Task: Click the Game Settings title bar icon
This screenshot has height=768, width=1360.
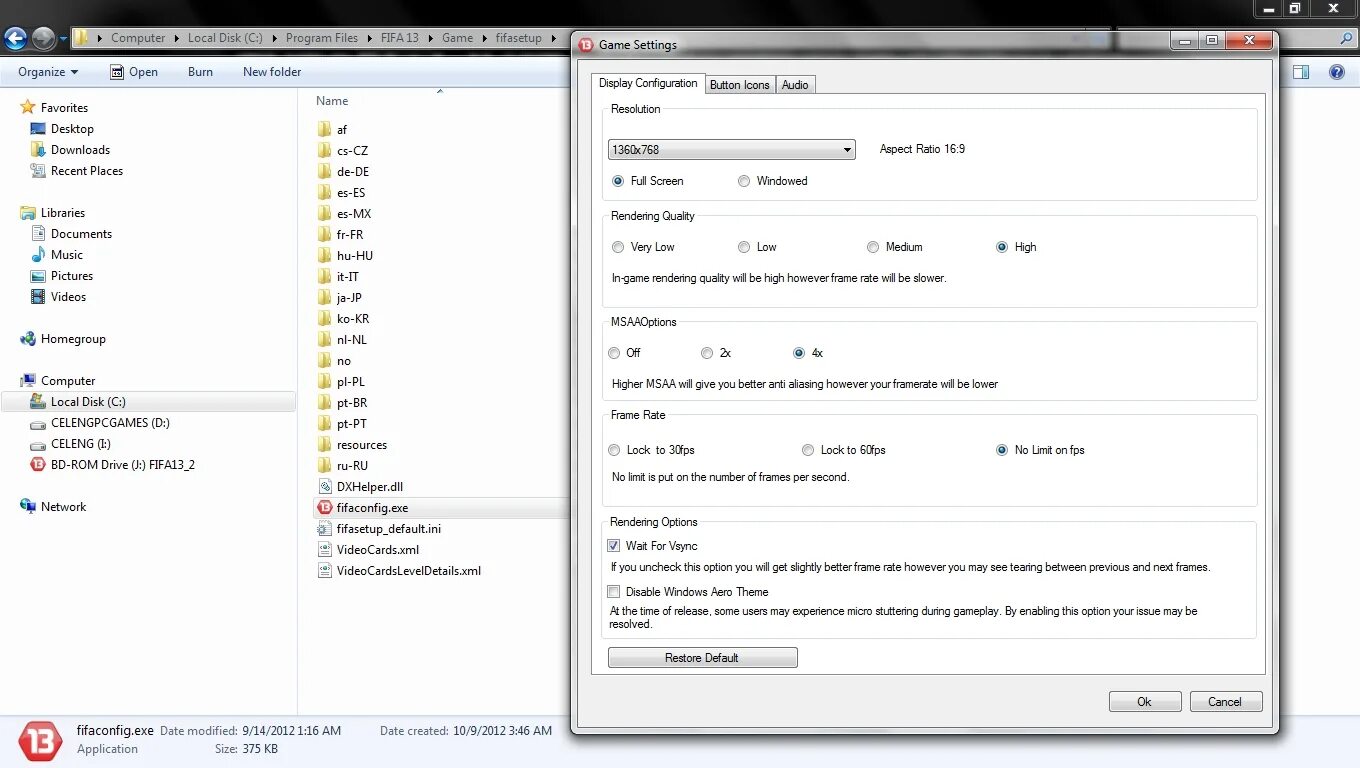Action: coord(585,45)
